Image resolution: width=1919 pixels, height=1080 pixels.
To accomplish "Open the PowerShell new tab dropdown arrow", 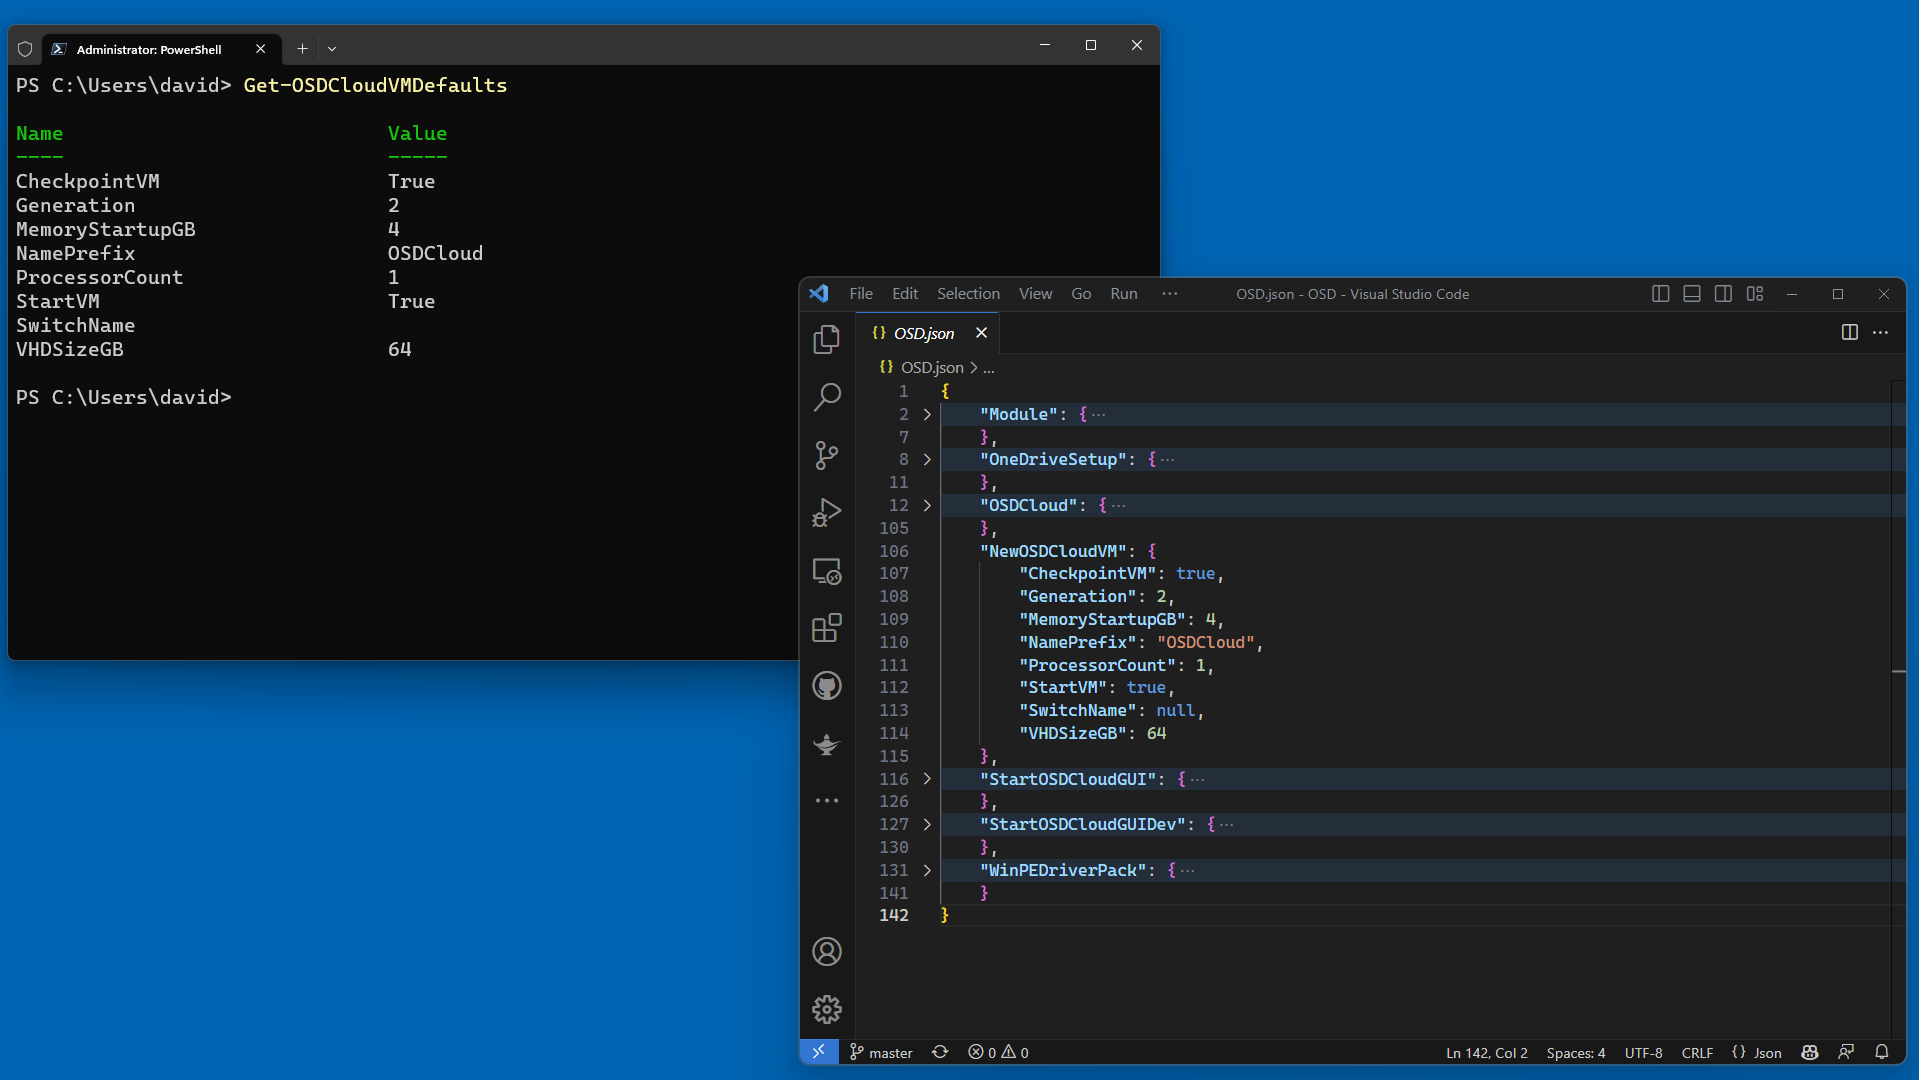I will (332, 48).
